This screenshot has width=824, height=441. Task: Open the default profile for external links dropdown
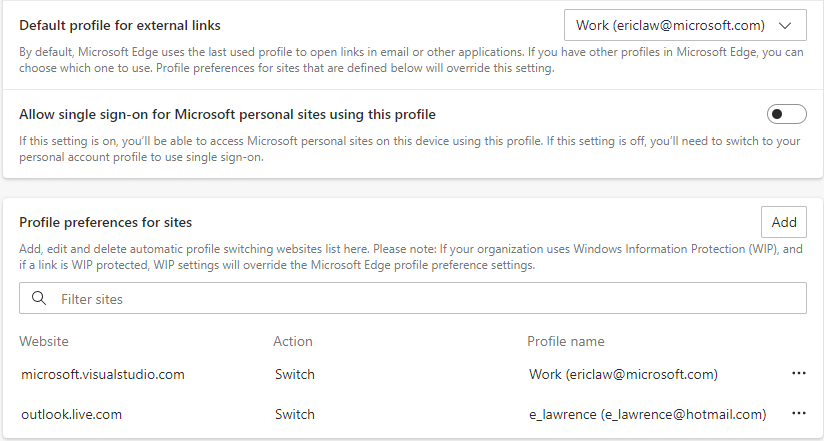(685, 25)
